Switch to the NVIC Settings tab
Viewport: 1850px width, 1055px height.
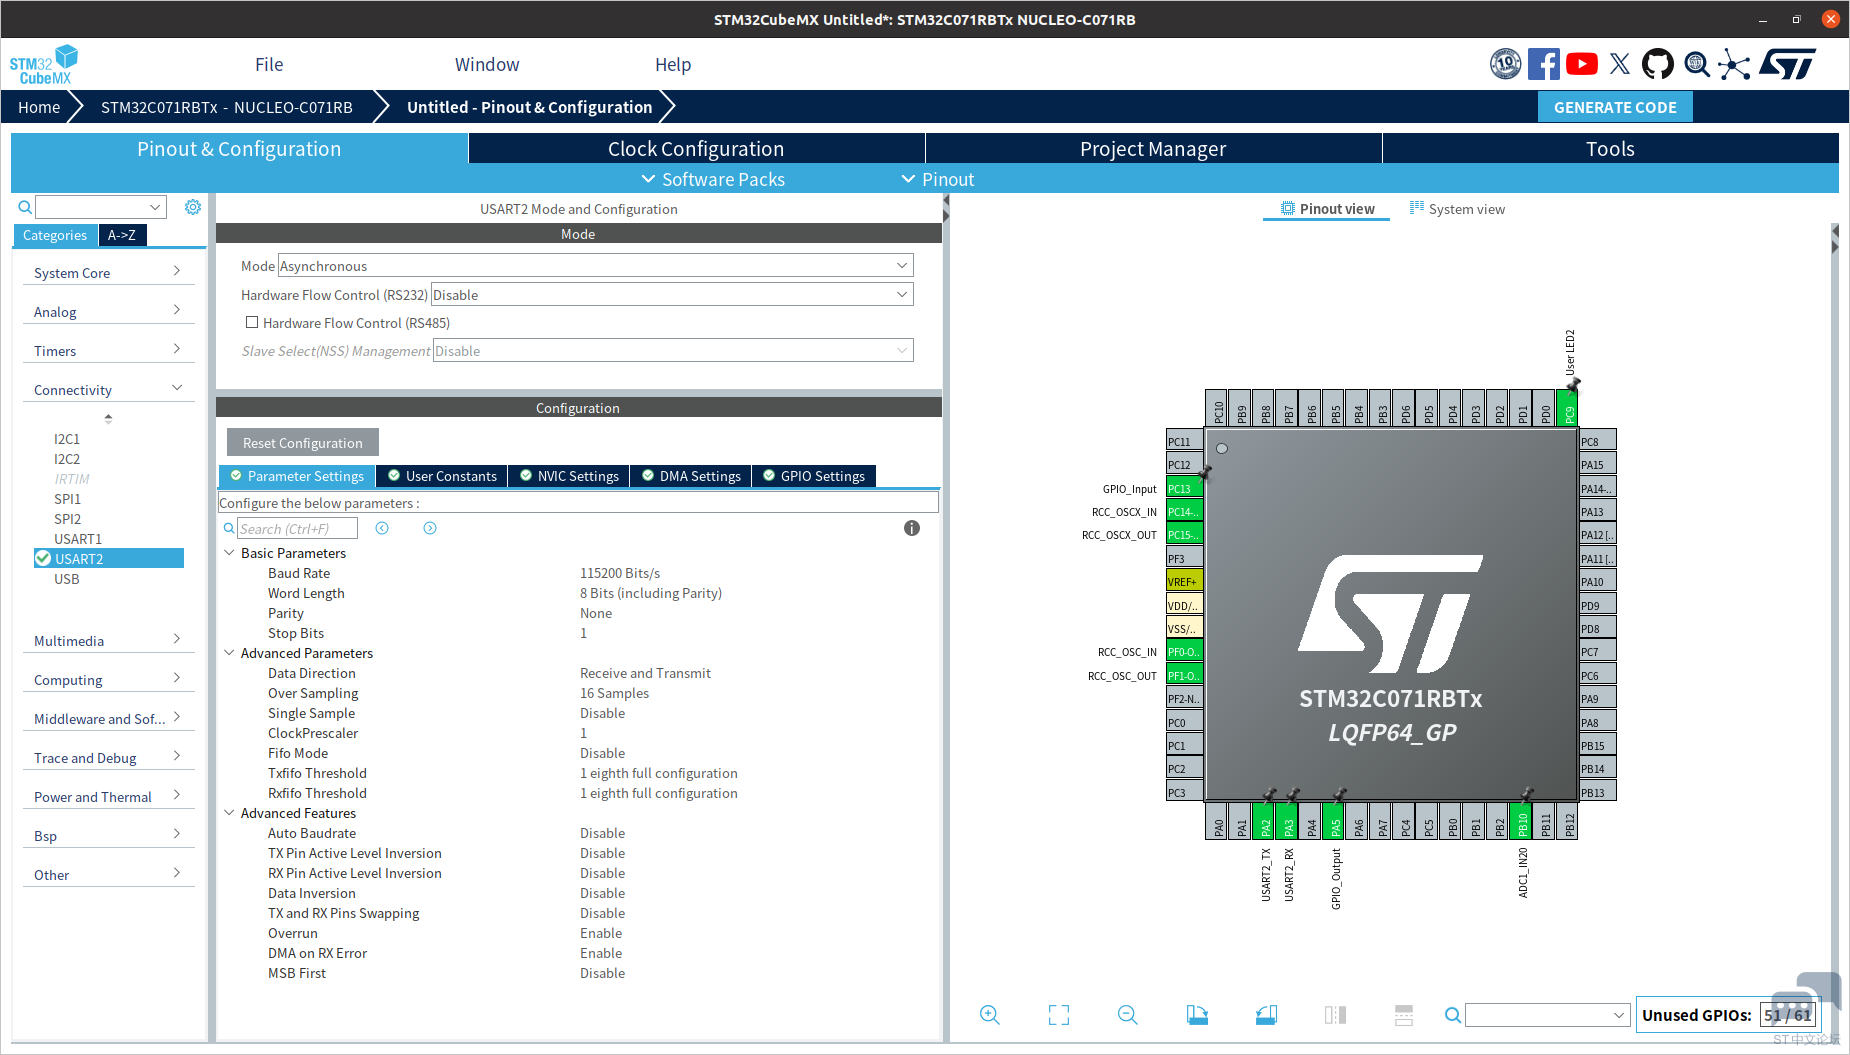click(569, 476)
